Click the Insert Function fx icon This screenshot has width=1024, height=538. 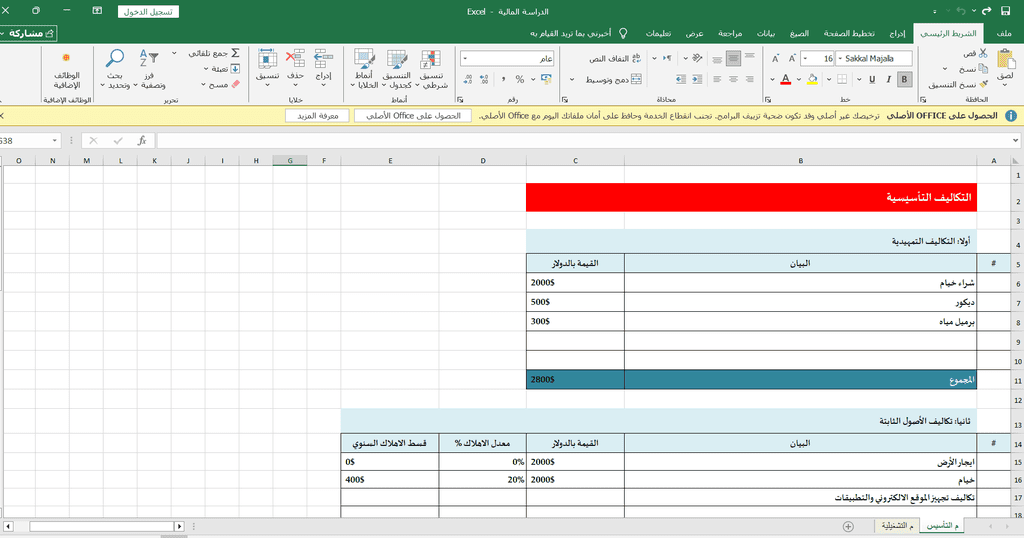click(x=142, y=141)
